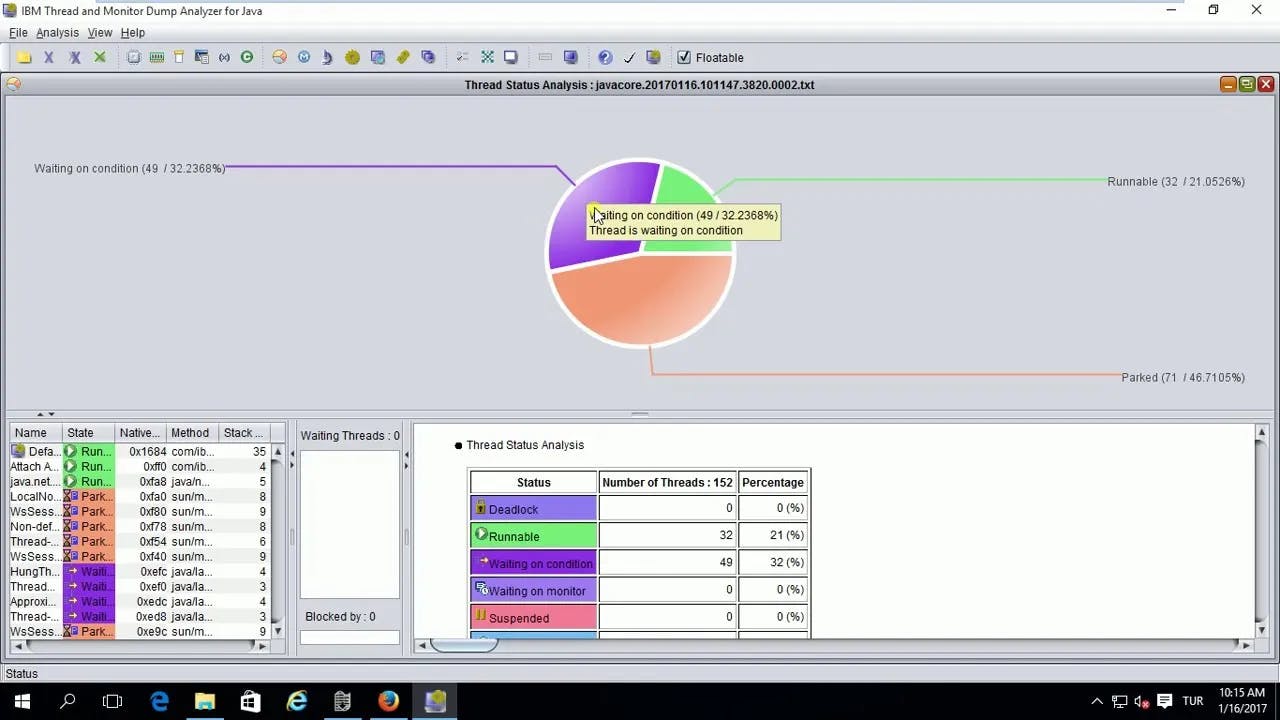Maximize the Thread Status Analysis inner frame
The height and width of the screenshot is (720, 1280).
pos(1247,85)
